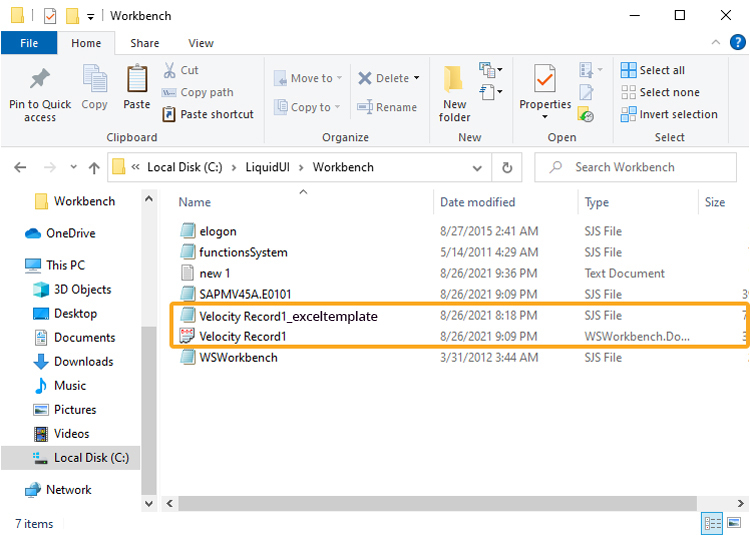This screenshot has width=750, height=536.
Task: Open OneDrive in navigation pane
Action: point(60,233)
